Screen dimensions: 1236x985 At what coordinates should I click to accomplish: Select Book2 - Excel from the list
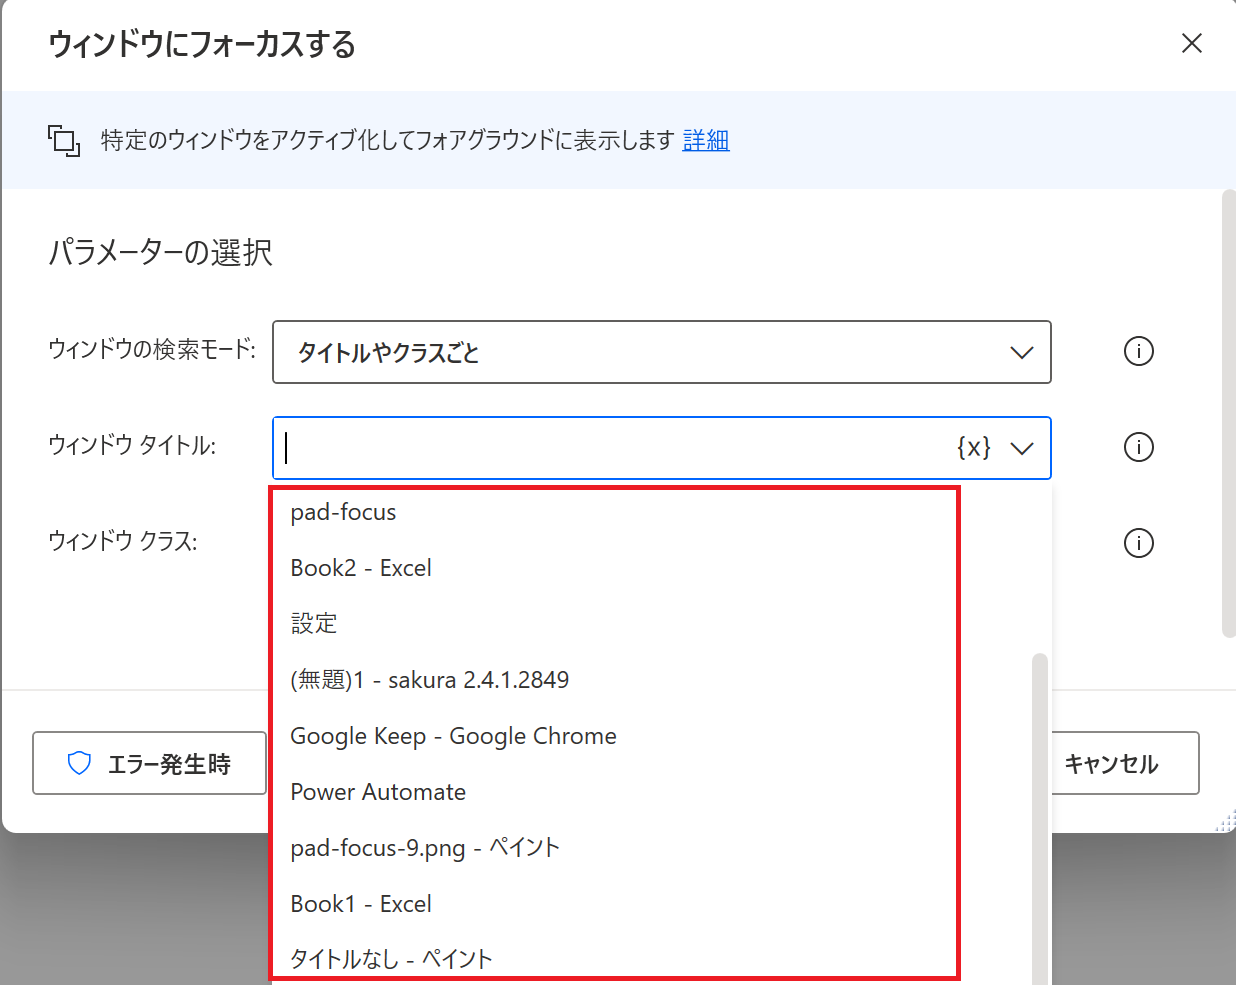pyautogui.click(x=360, y=567)
